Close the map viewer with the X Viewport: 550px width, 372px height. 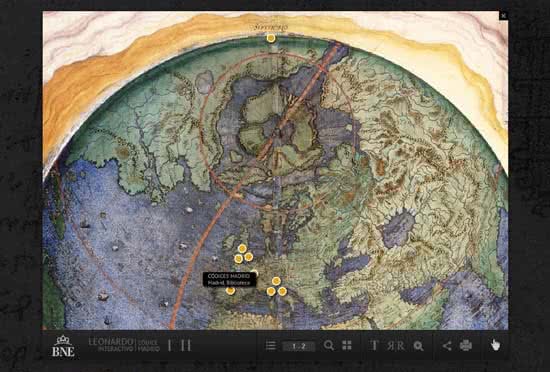pos(503,15)
